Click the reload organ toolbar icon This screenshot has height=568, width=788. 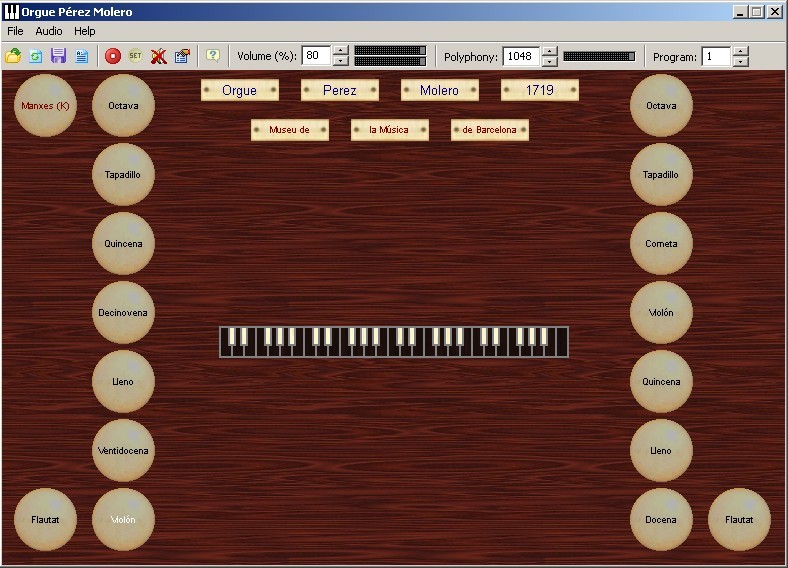(36, 56)
